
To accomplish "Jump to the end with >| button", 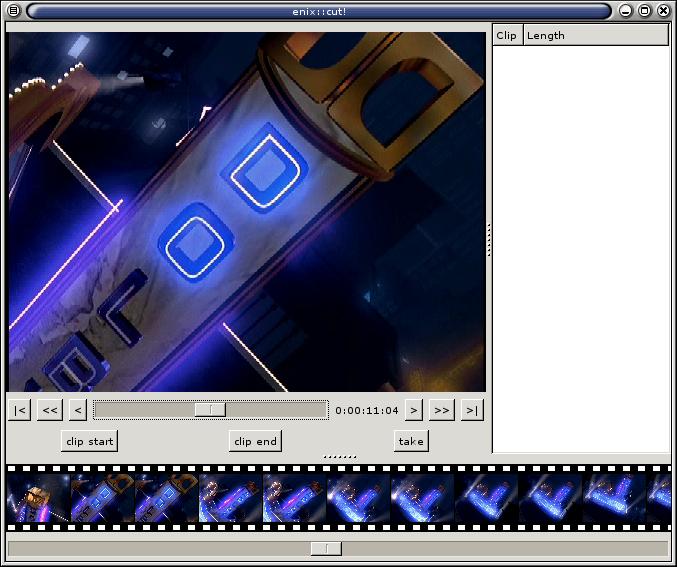I will click(x=472, y=410).
